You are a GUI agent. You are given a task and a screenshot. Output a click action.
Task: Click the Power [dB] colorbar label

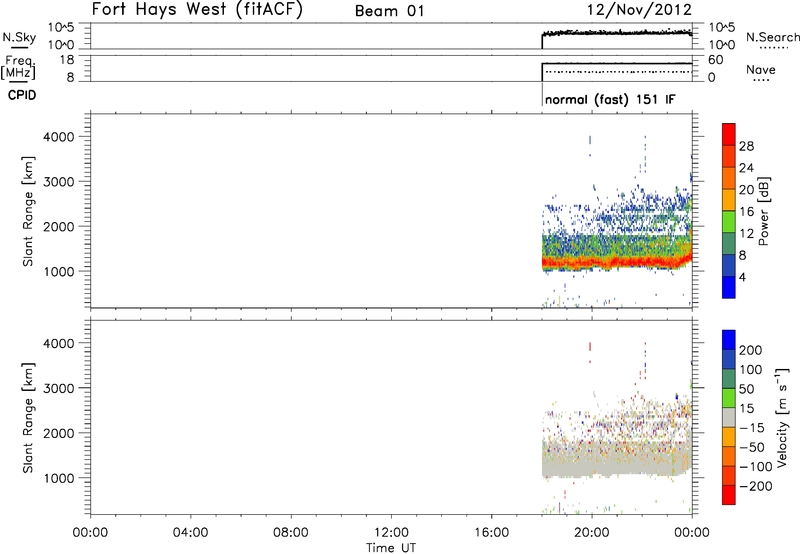pos(763,211)
